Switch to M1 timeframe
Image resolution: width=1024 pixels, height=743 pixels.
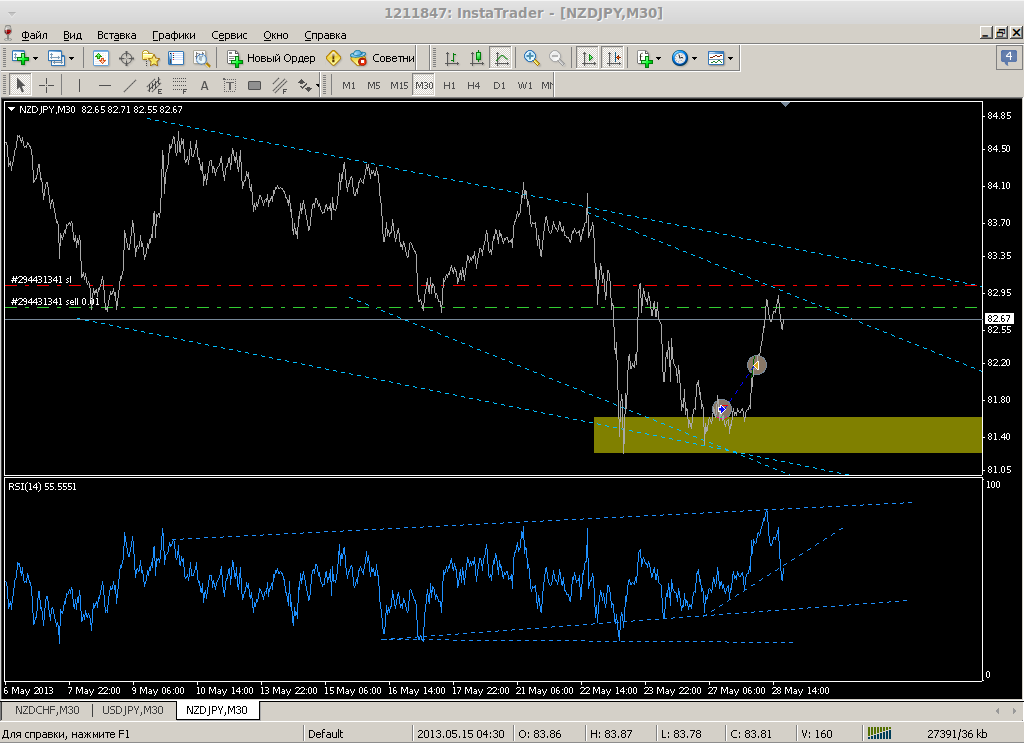coord(349,86)
